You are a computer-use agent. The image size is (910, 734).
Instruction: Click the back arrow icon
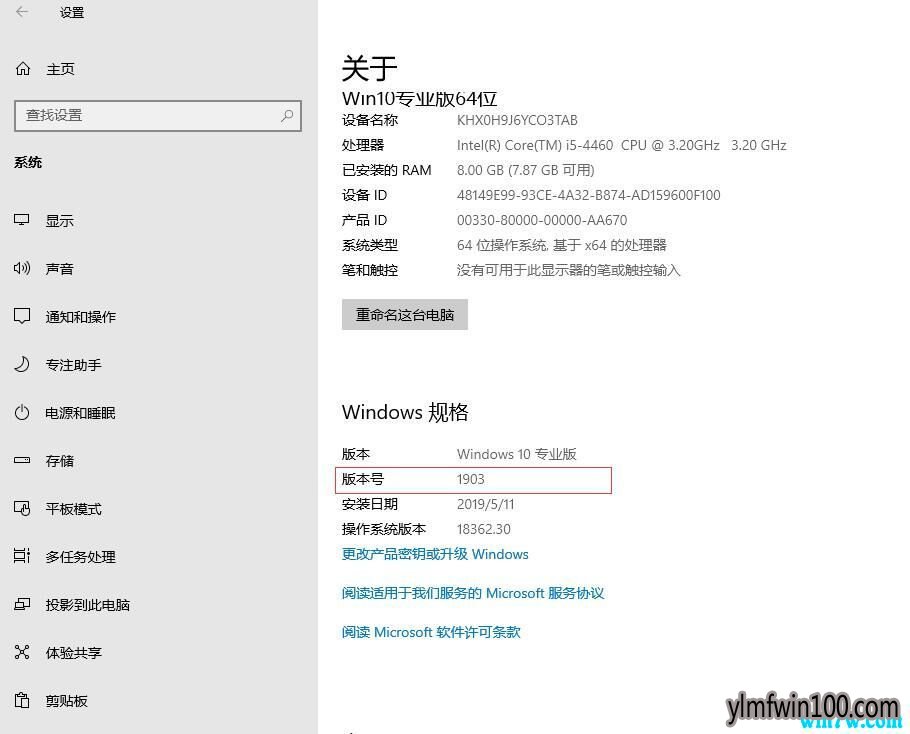(22, 12)
